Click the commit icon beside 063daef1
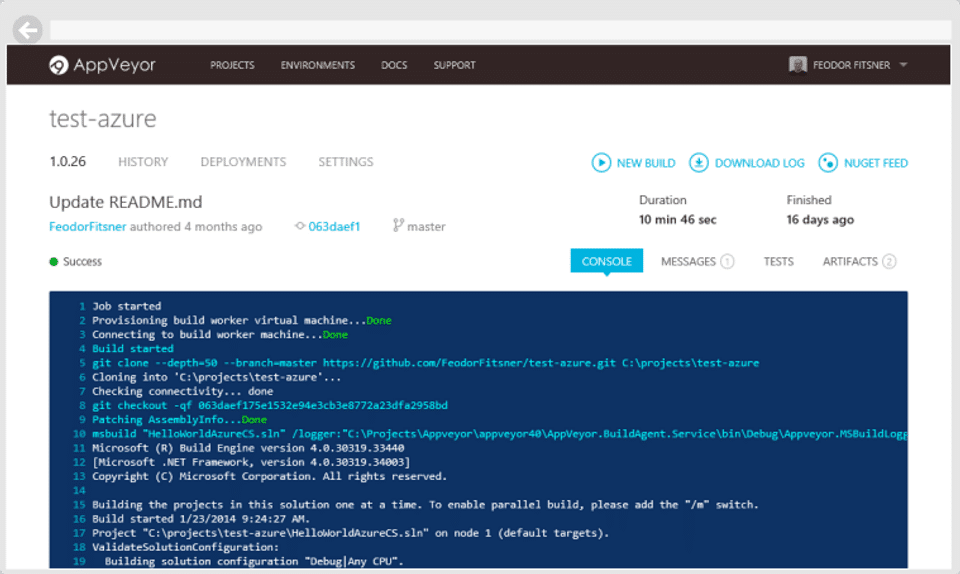This screenshot has height=574, width=960. point(300,226)
